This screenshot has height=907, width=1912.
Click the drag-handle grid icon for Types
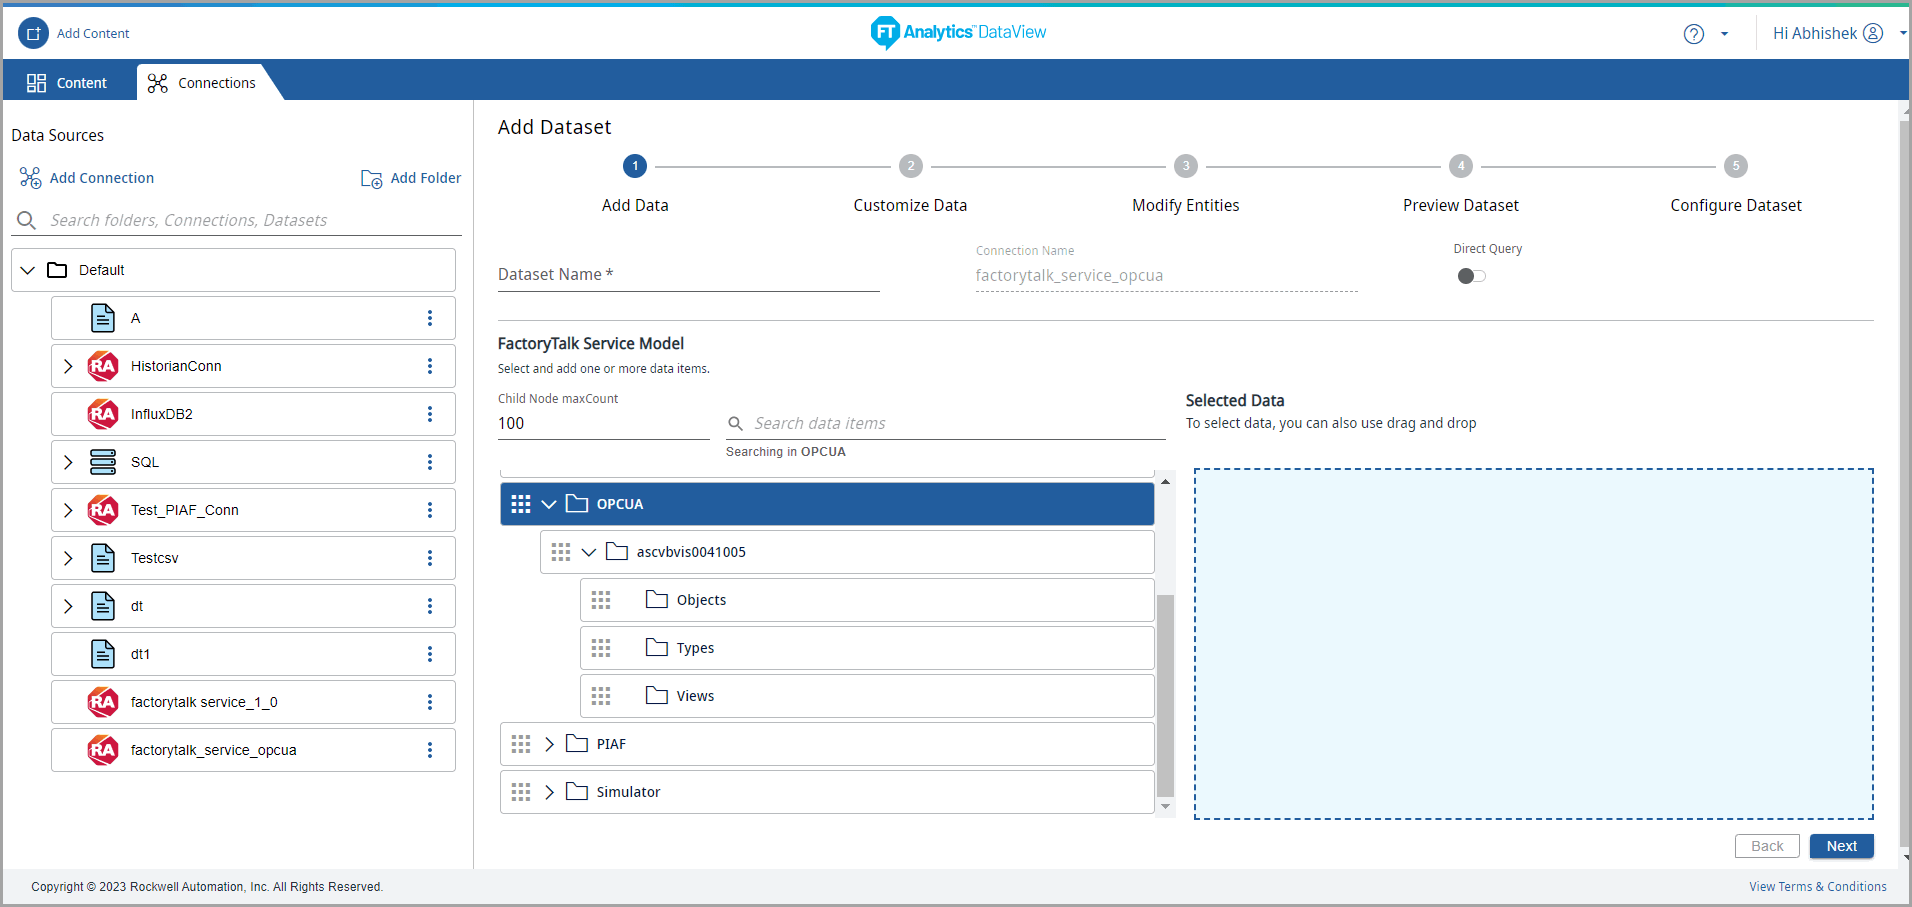click(601, 648)
